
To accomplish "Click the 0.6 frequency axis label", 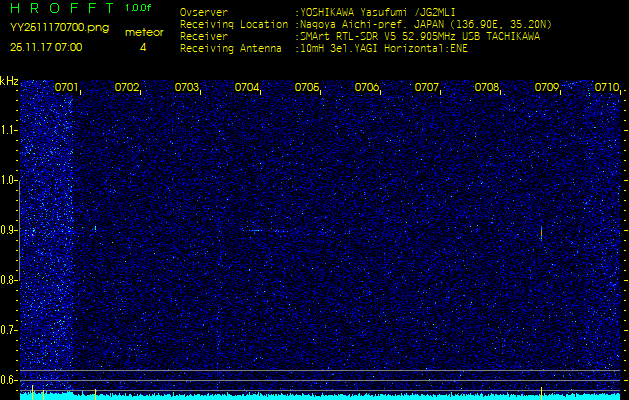I will click(x=7, y=380).
